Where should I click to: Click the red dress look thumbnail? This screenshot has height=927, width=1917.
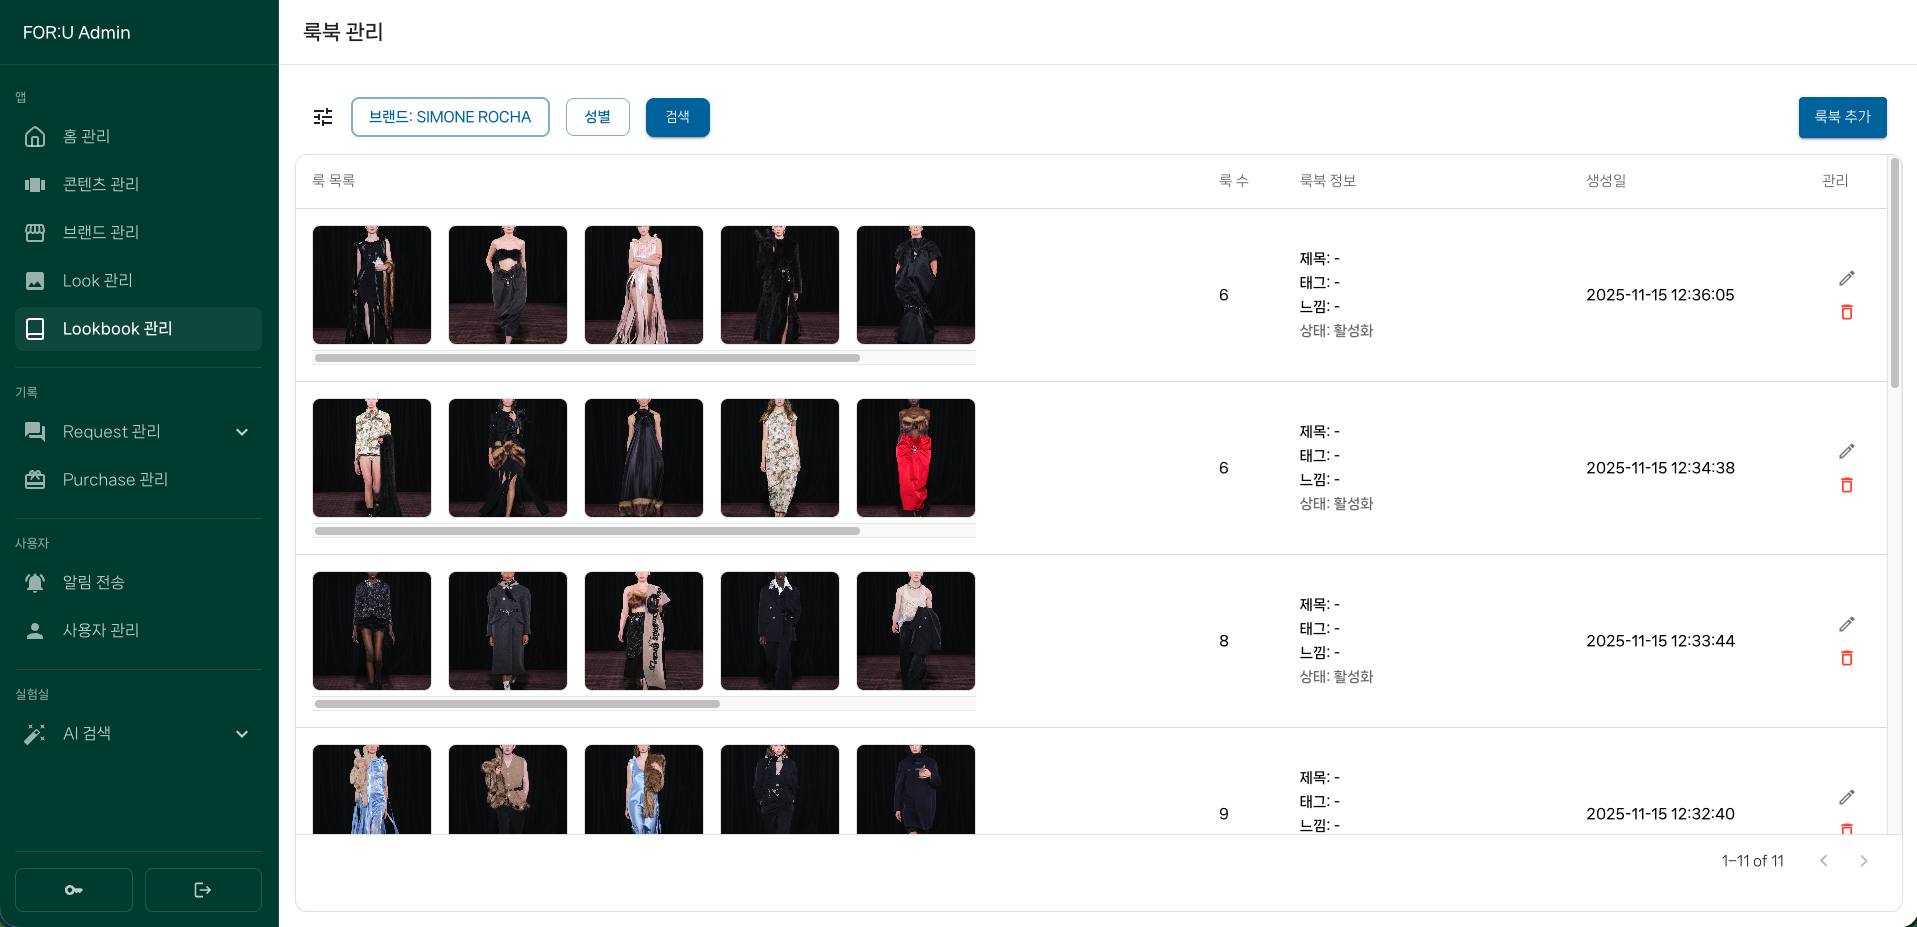click(915, 458)
